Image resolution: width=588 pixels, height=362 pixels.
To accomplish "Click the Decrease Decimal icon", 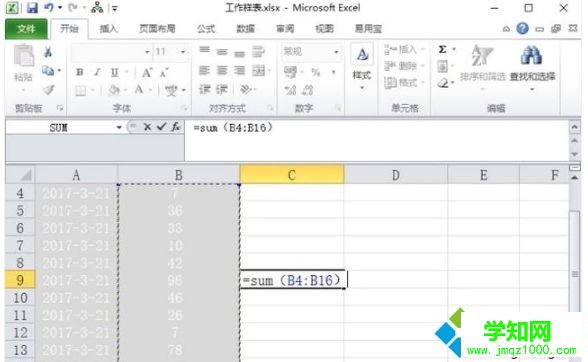I will point(308,90).
